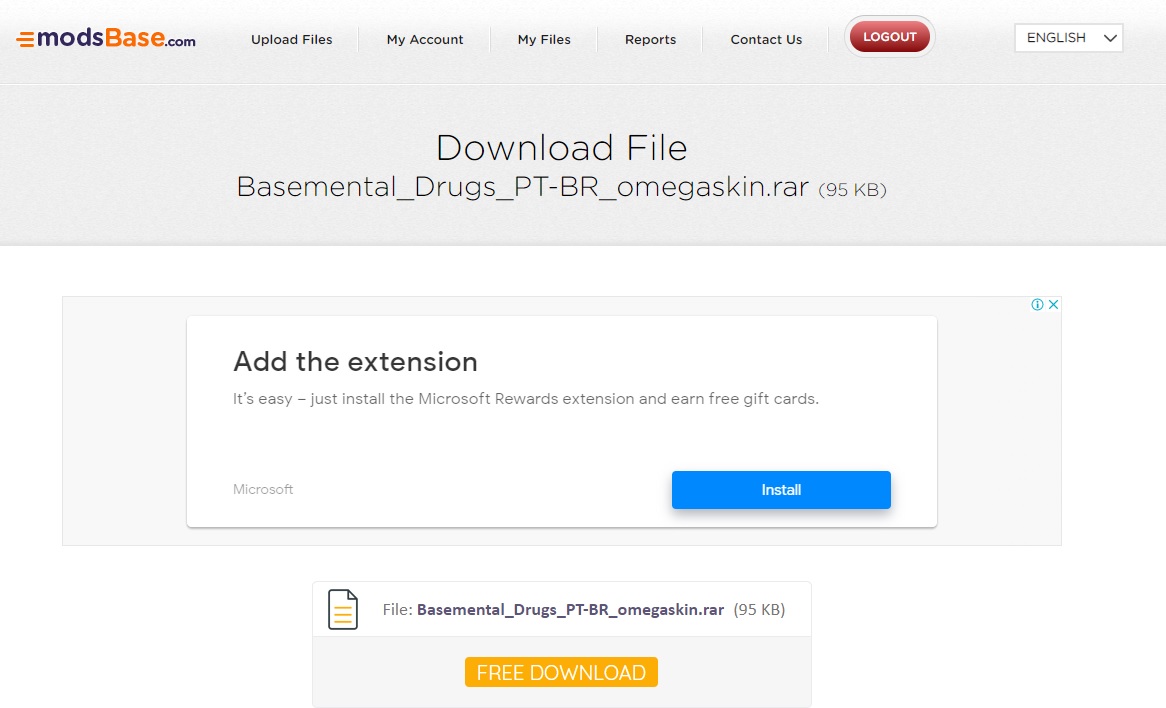
Task: Close the Microsoft Rewards ad
Action: pos(1053,304)
